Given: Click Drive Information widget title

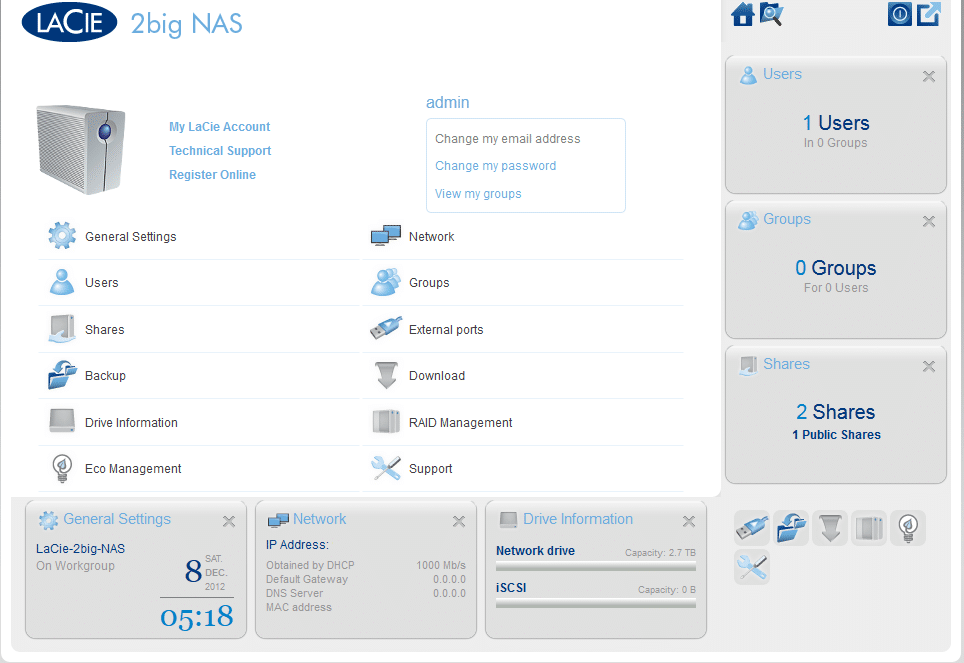Looking at the screenshot, I should (x=578, y=519).
